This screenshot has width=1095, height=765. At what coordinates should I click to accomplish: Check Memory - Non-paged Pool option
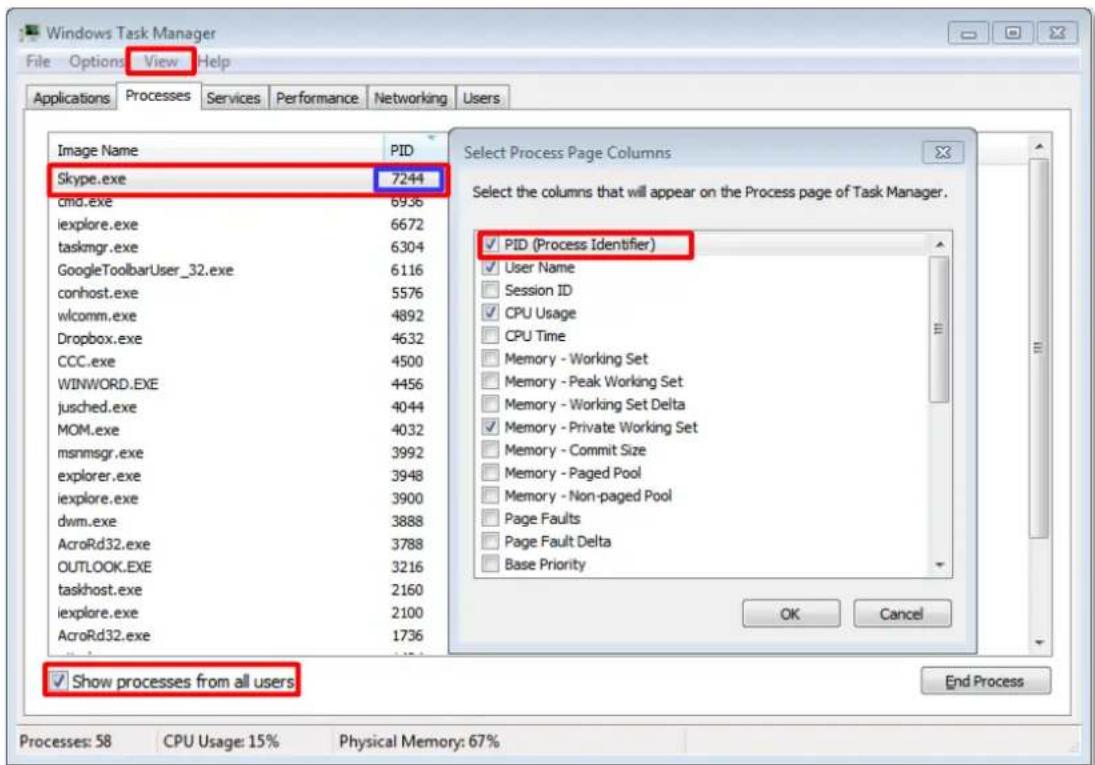click(x=491, y=495)
